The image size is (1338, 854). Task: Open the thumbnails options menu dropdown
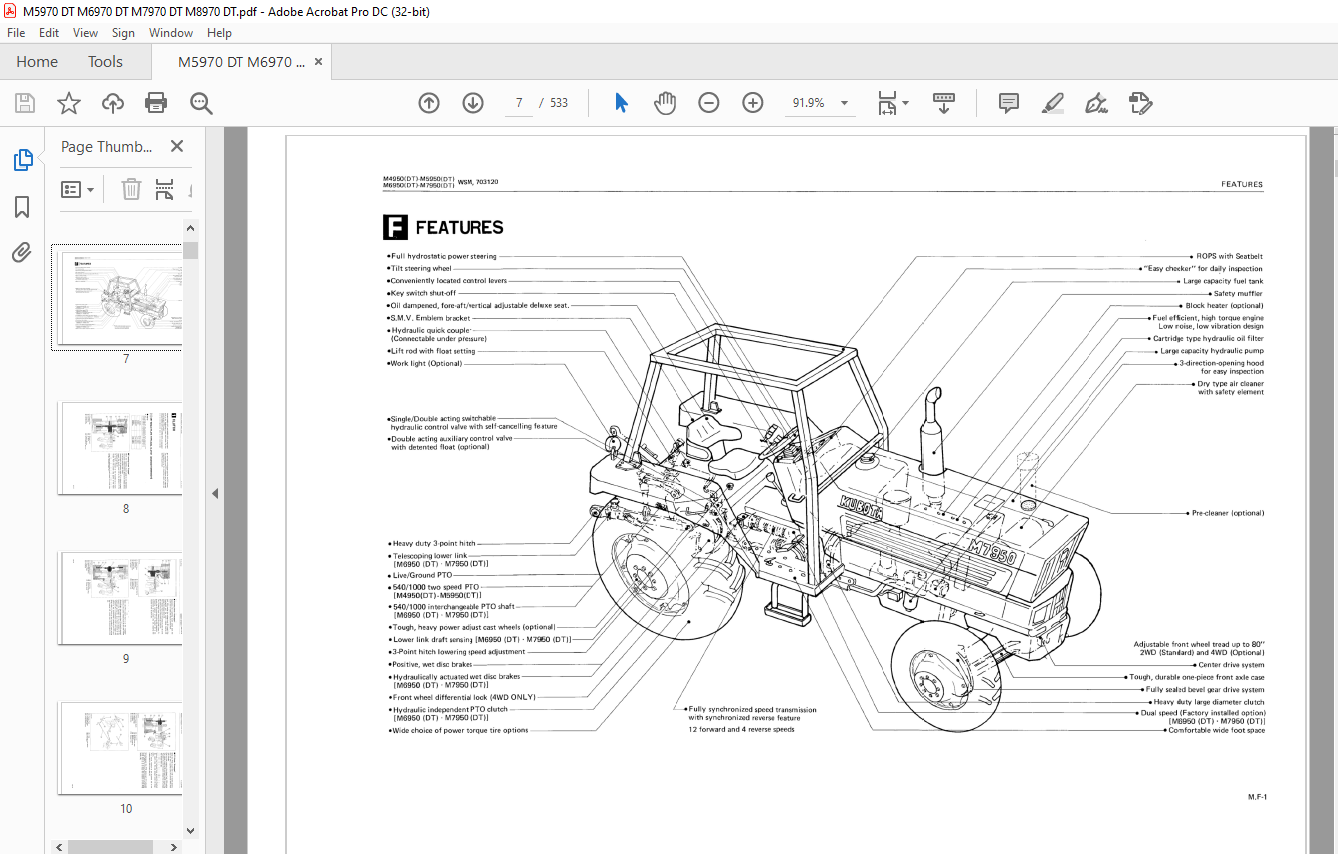pyautogui.click(x=78, y=189)
